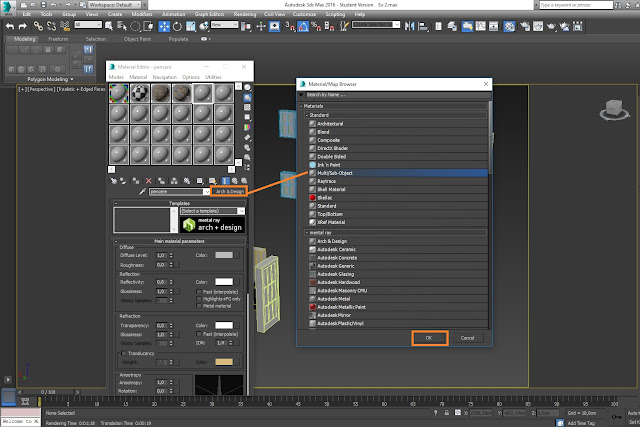Click Assign Material to Selection icon

136,180
